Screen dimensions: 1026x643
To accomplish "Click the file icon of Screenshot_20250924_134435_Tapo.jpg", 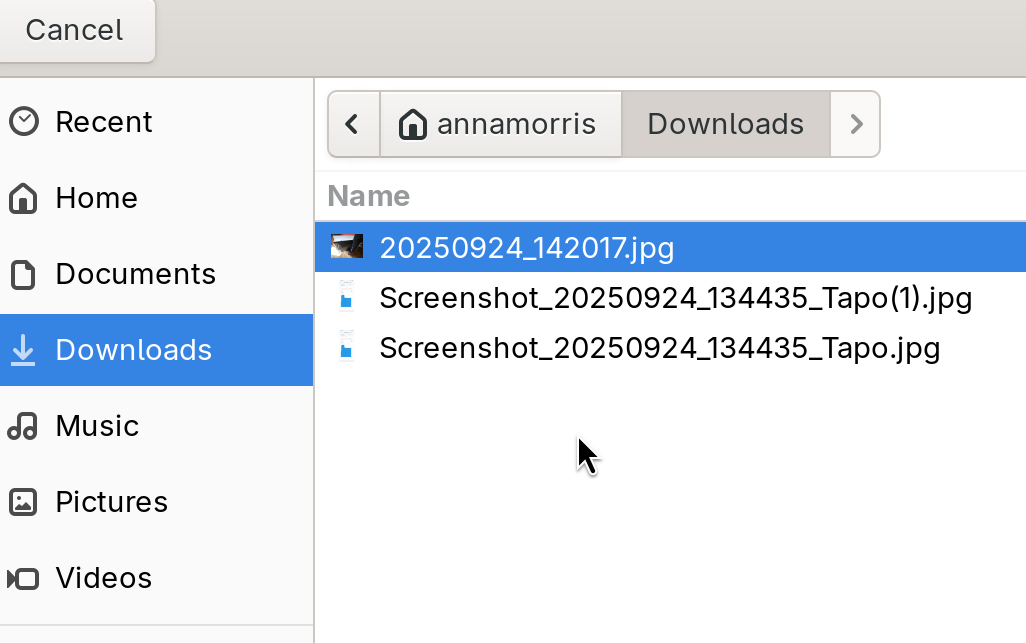I will pos(346,348).
